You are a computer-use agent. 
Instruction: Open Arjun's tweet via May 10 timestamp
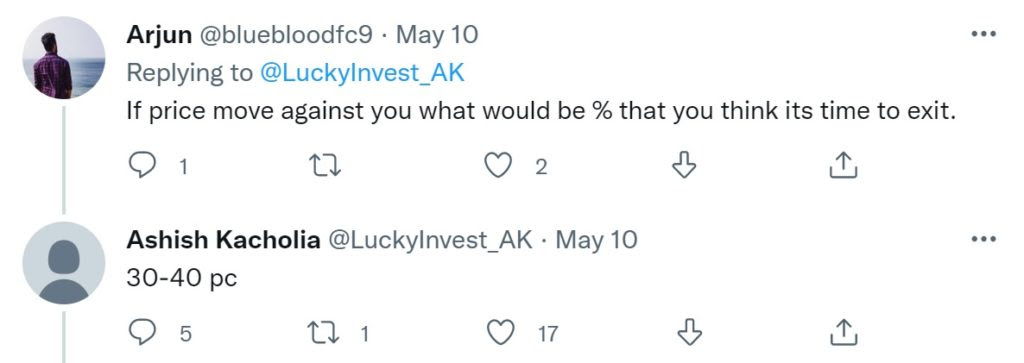(x=437, y=35)
